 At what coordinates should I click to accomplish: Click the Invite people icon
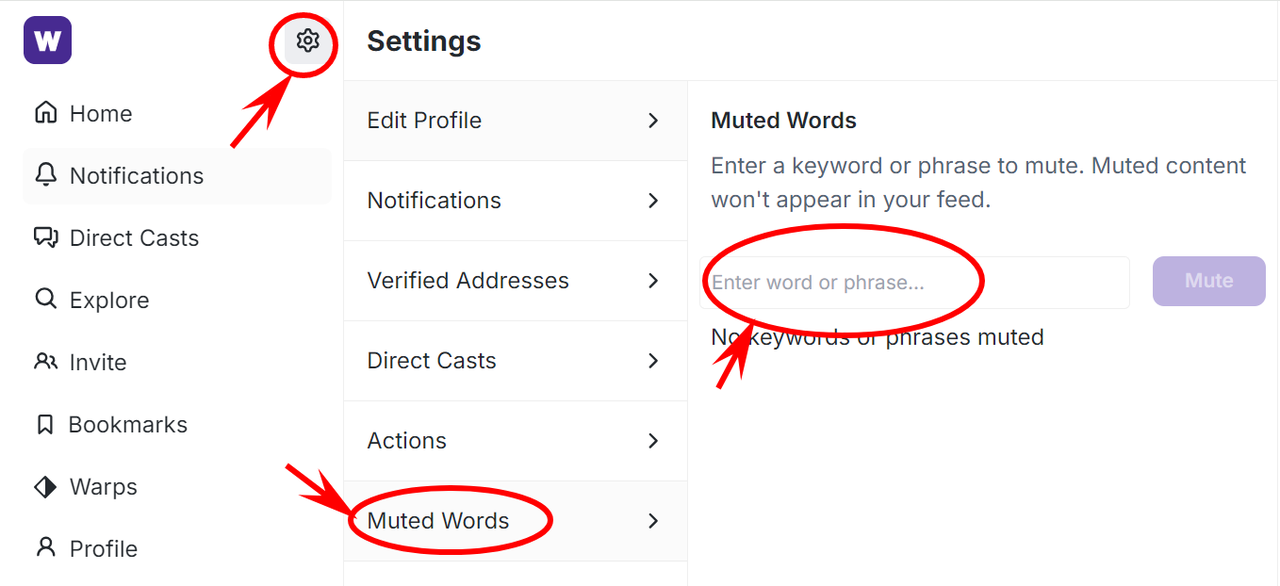pos(45,362)
